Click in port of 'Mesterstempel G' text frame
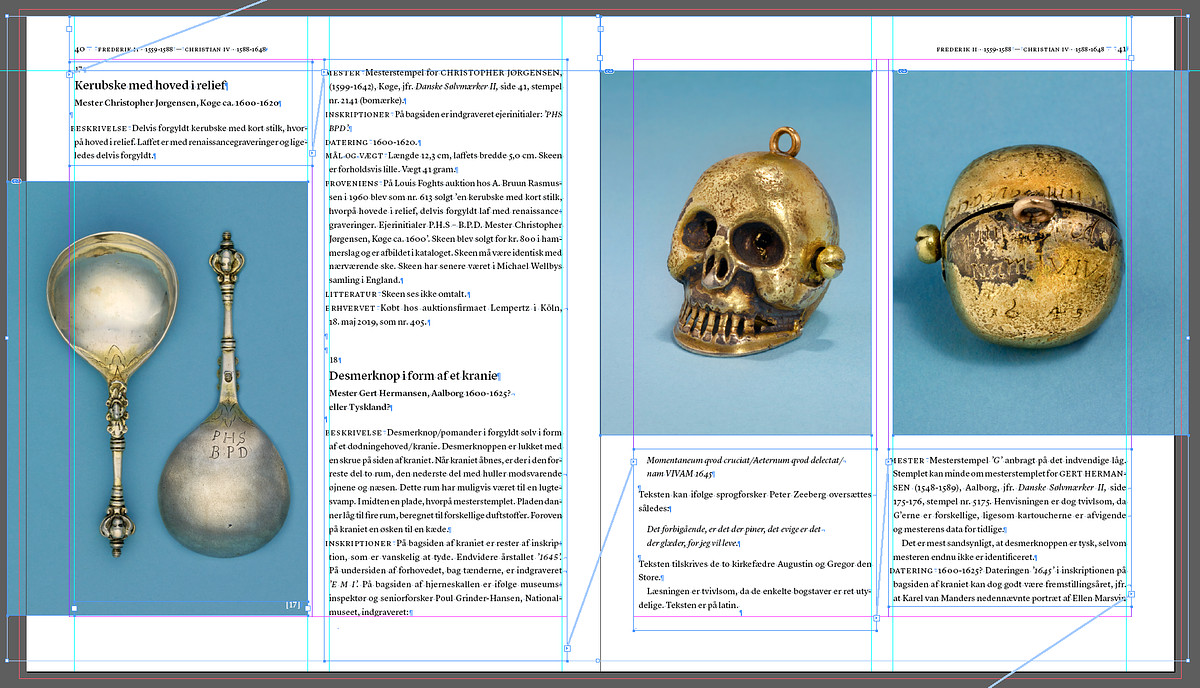 (x=889, y=462)
